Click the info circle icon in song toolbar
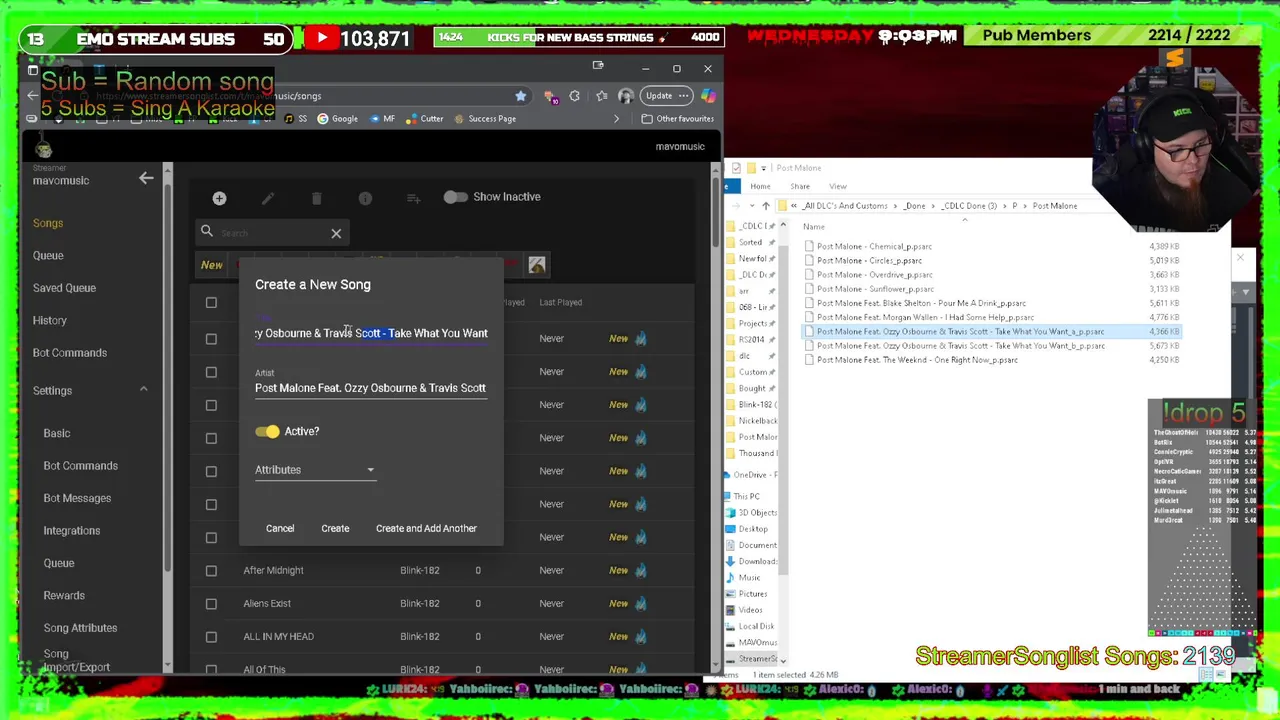The image size is (1280, 720). (365, 198)
